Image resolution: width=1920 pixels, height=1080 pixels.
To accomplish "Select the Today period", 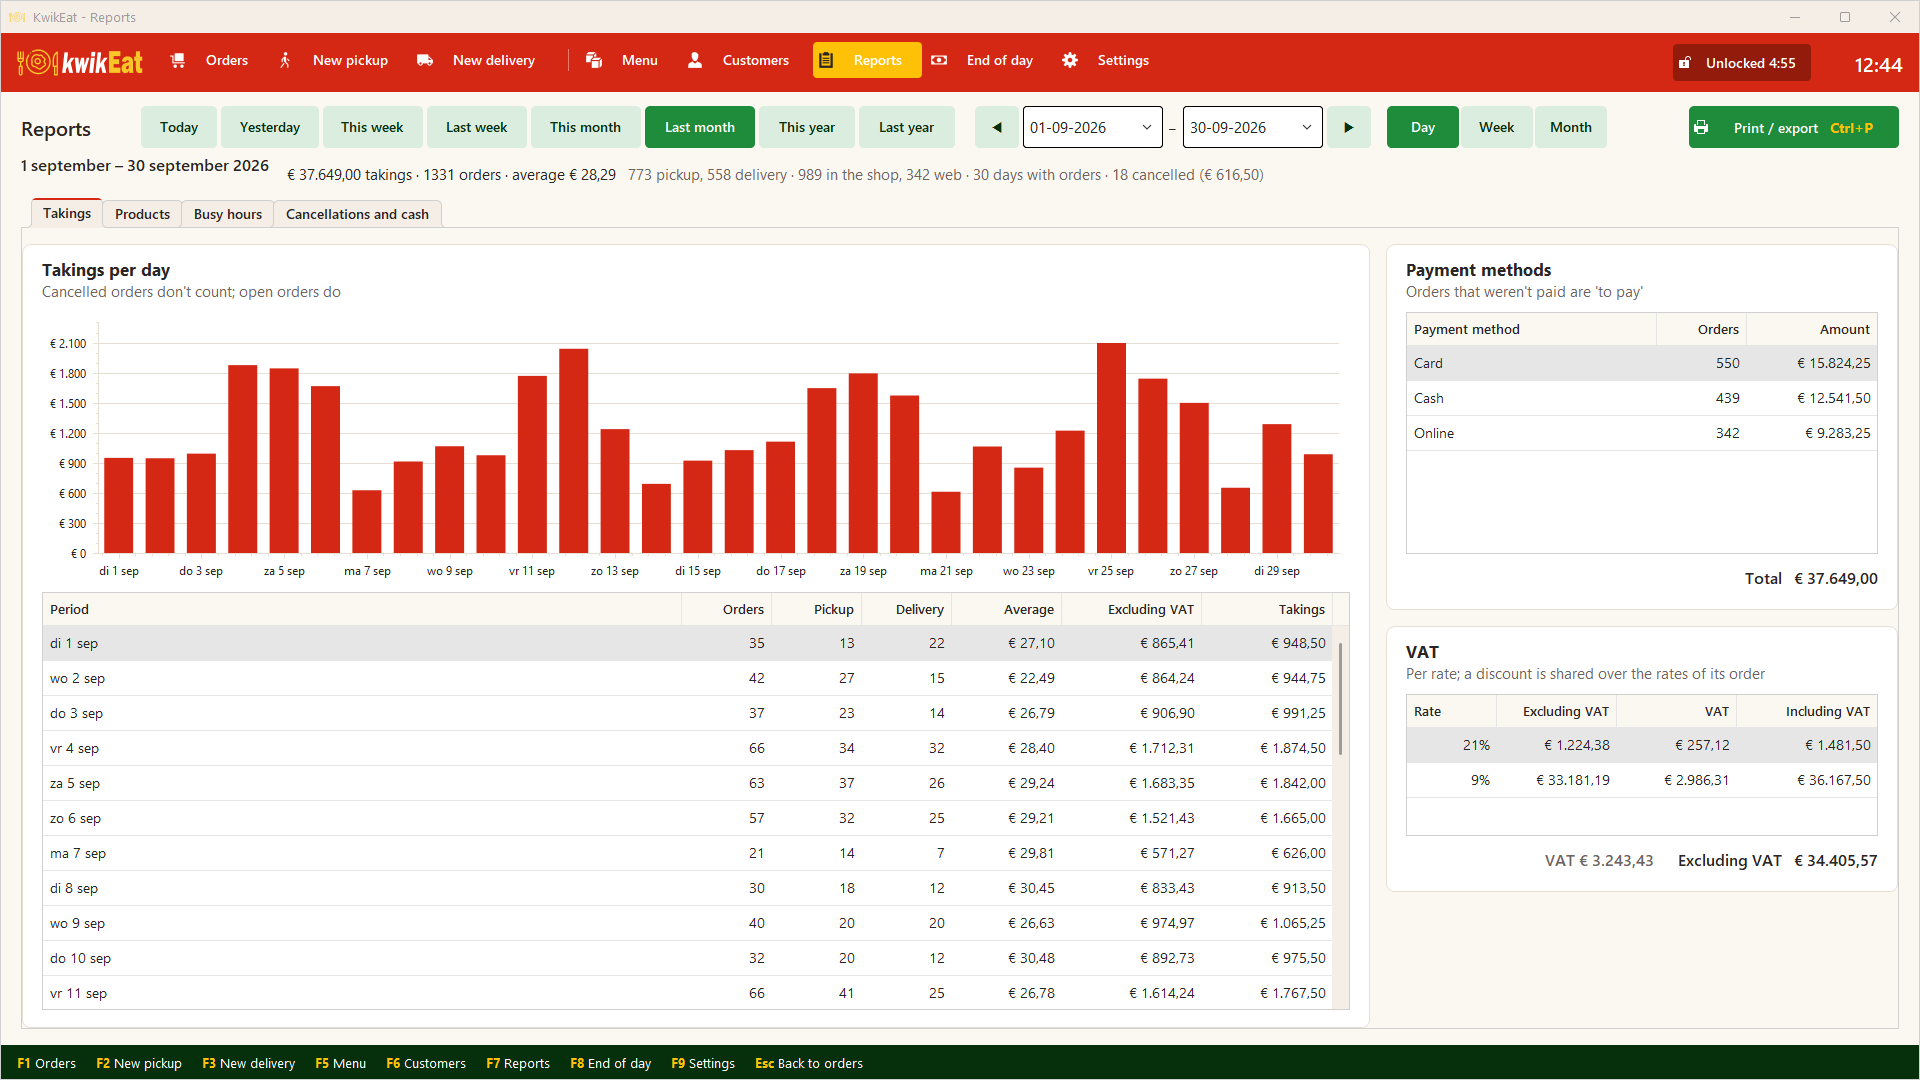I will pos(179,127).
